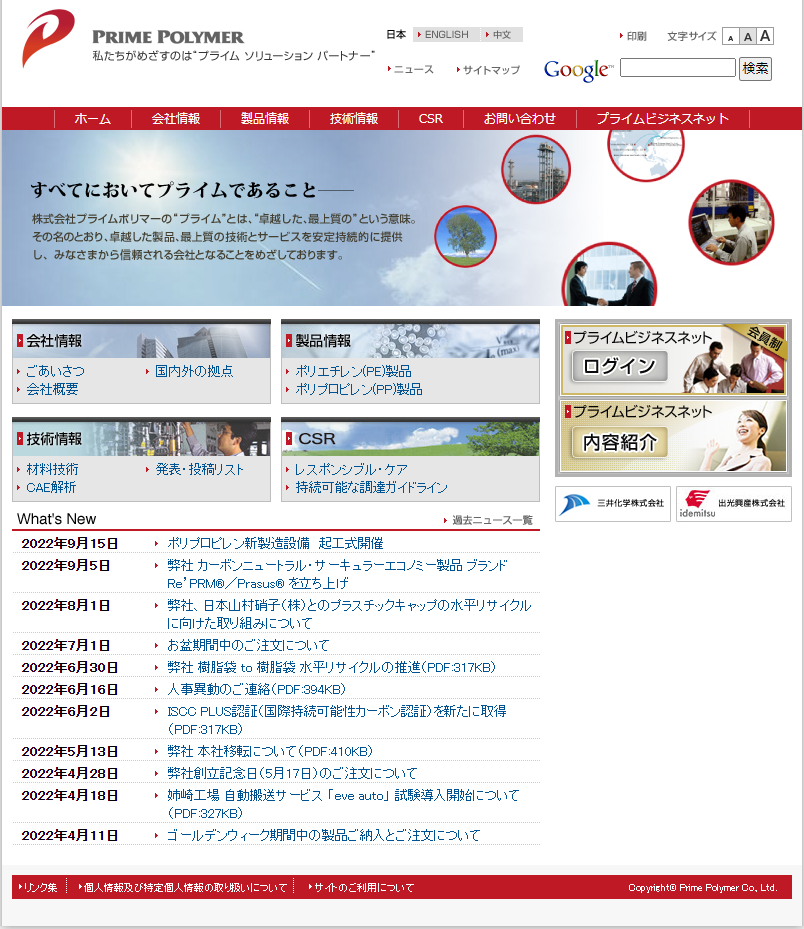
Task: Click the 2022年9月15日 news date
Action: 70,543
